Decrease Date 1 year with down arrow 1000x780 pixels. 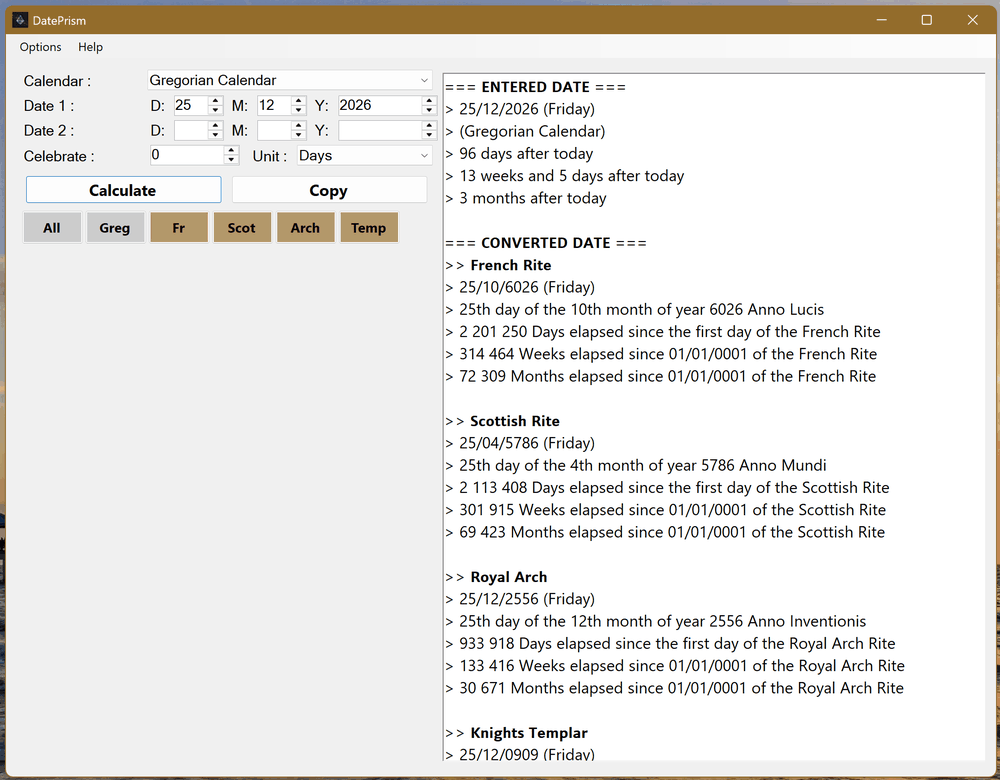[429, 110]
